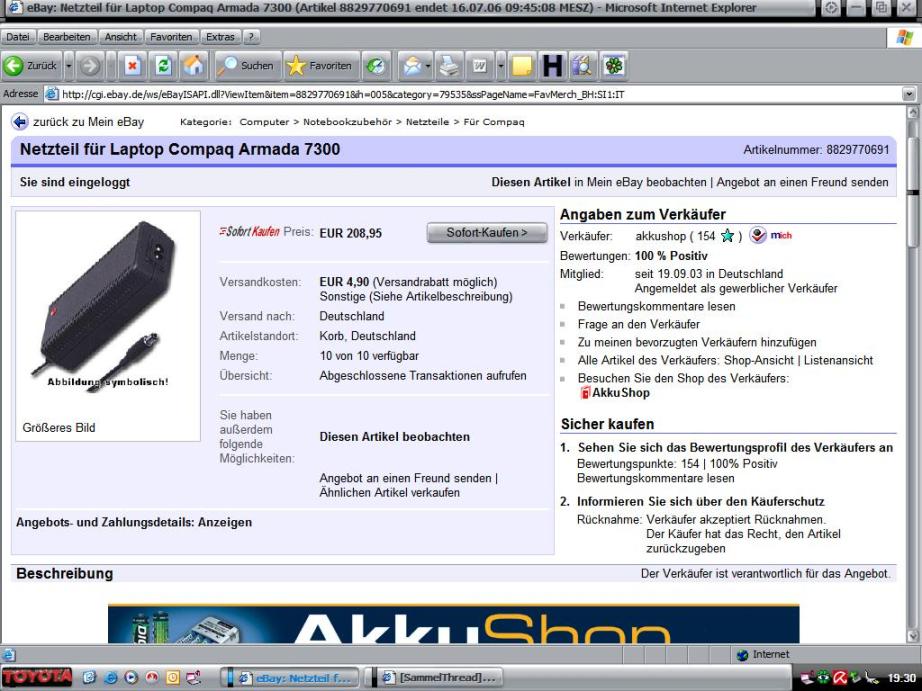Open the Bearbeiten menu
922x691 pixels.
[66, 36]
